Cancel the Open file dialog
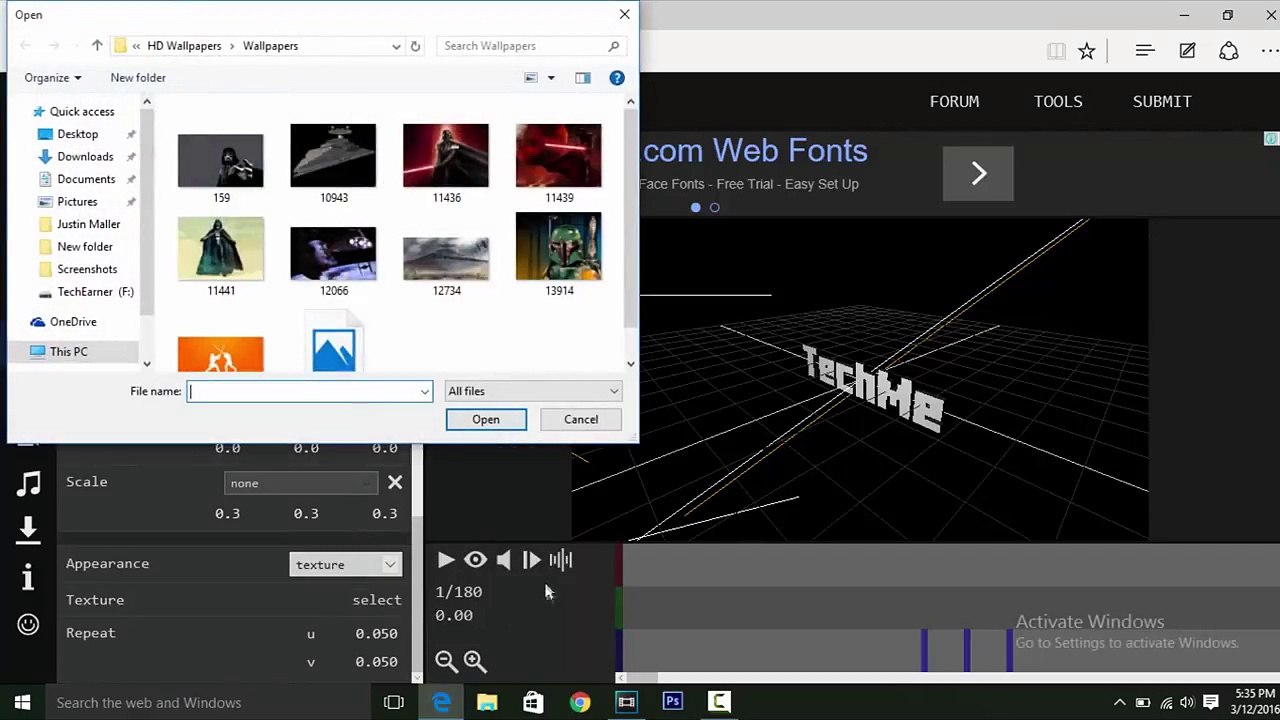This screenshot has width=1280, height=720. point(581,419)
